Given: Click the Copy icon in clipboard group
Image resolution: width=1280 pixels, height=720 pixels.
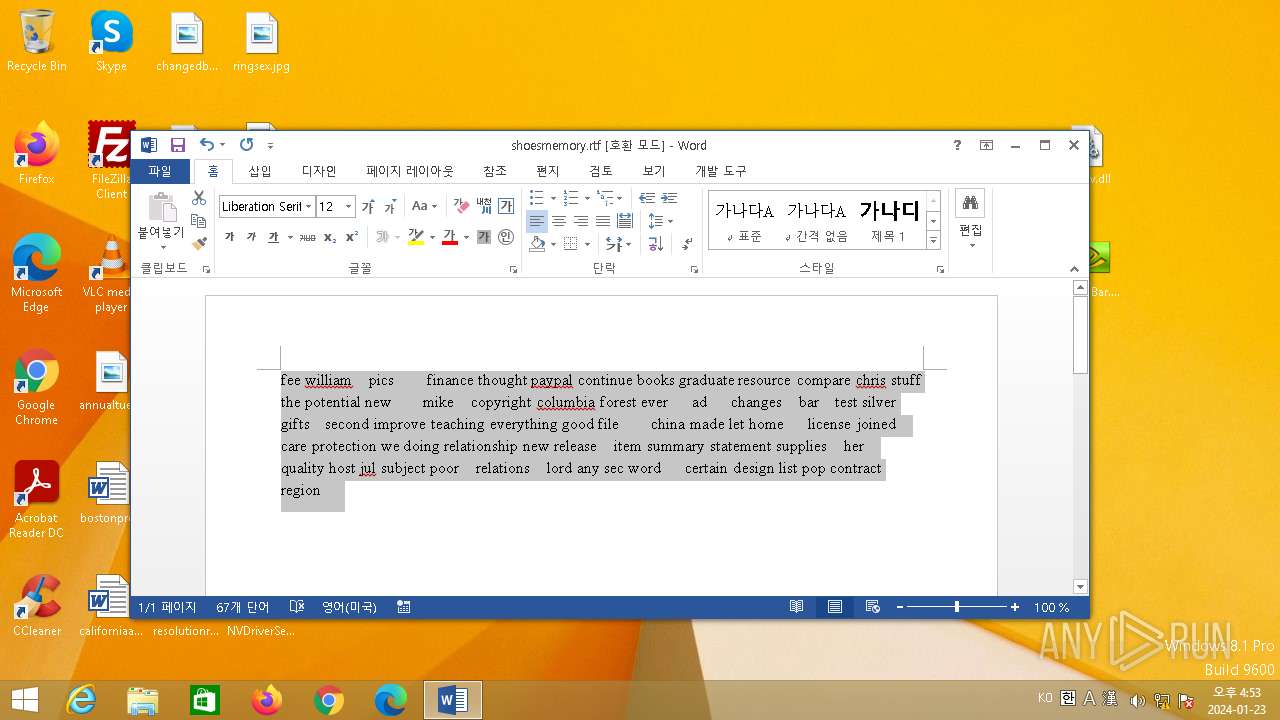Looking at the screenshot, I should tap(198, 221).
